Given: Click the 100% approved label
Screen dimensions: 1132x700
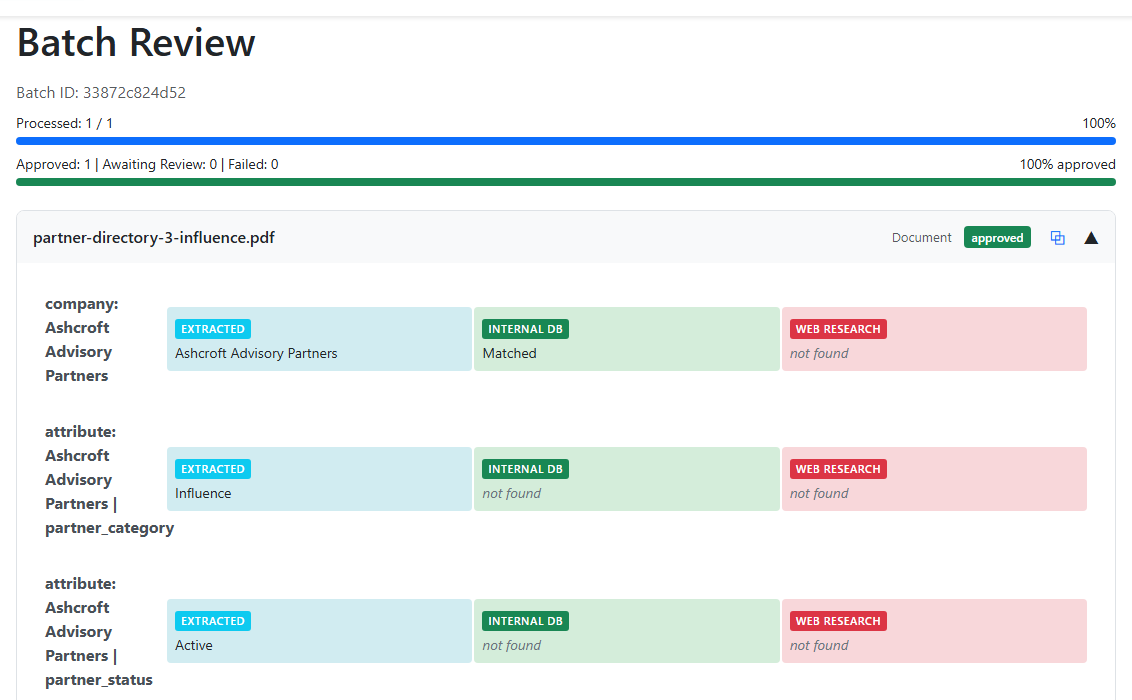Looking at the screenshot, I should coord(1067,165).
